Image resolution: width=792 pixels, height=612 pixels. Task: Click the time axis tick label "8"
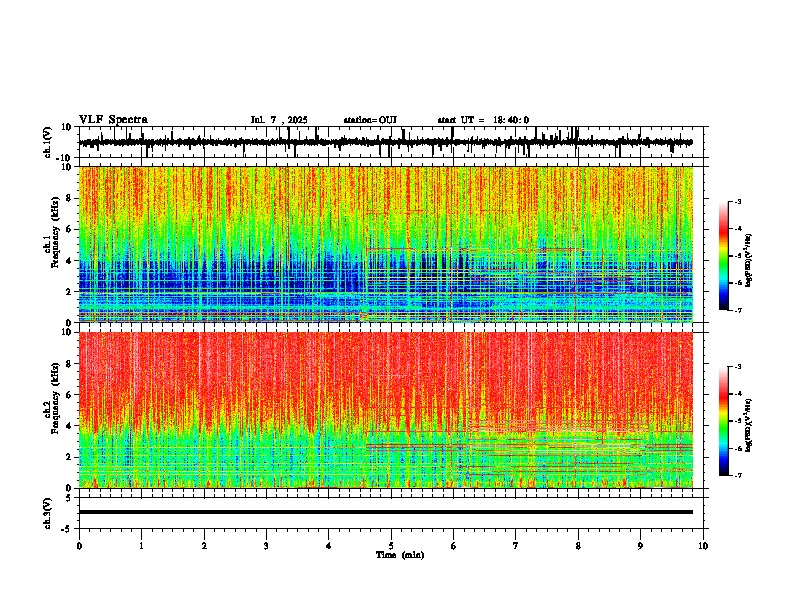point(578,546)
